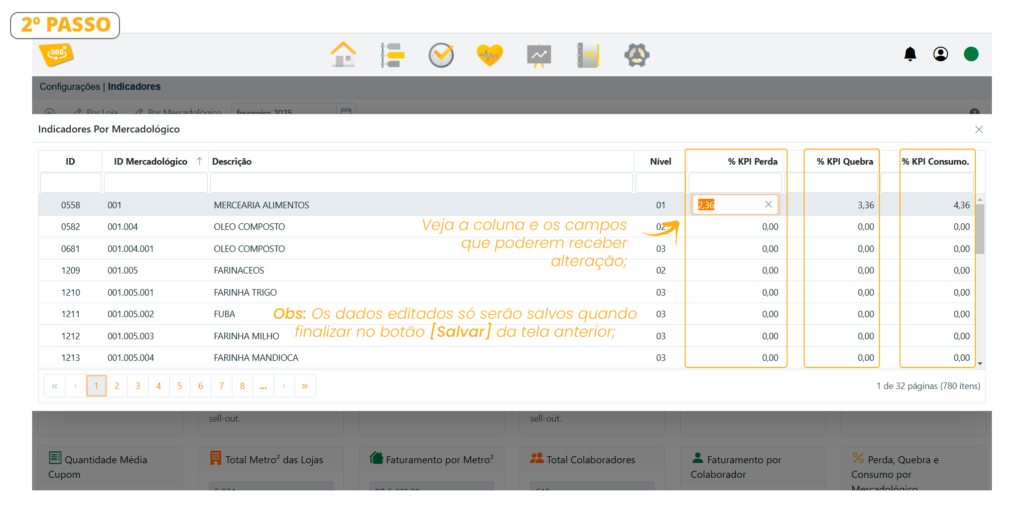Click the more pages ellipsis button
This screenshot has height=523, width=1024.
pos(263,386)
